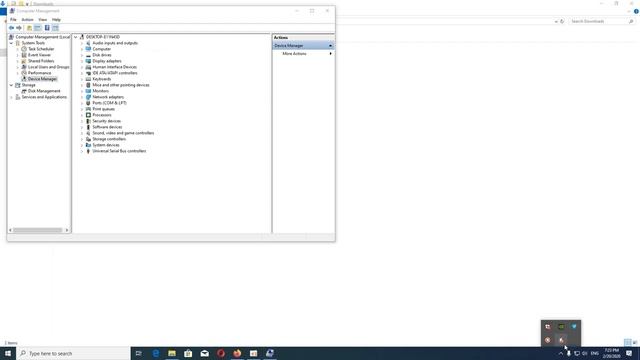Select System devices category
This screenshot has height=360, width=640.
point(106,145)
